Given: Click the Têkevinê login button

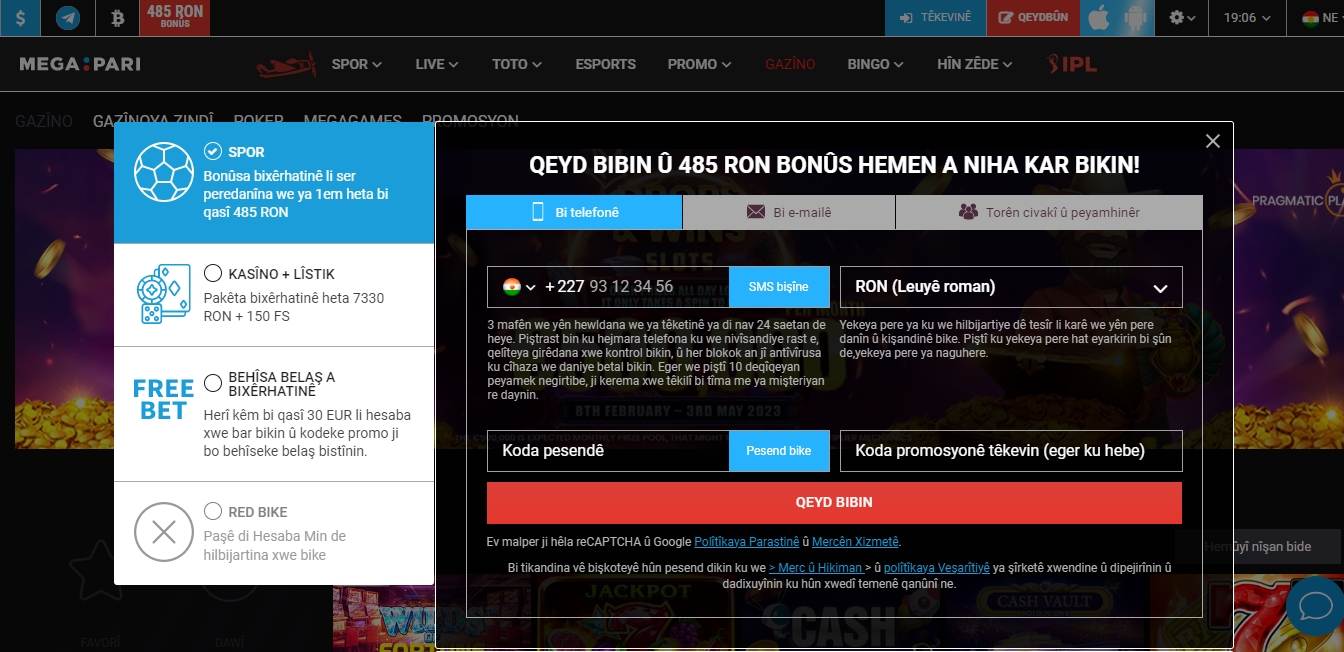Looking at the screenshot, I should tap(935, 18).
